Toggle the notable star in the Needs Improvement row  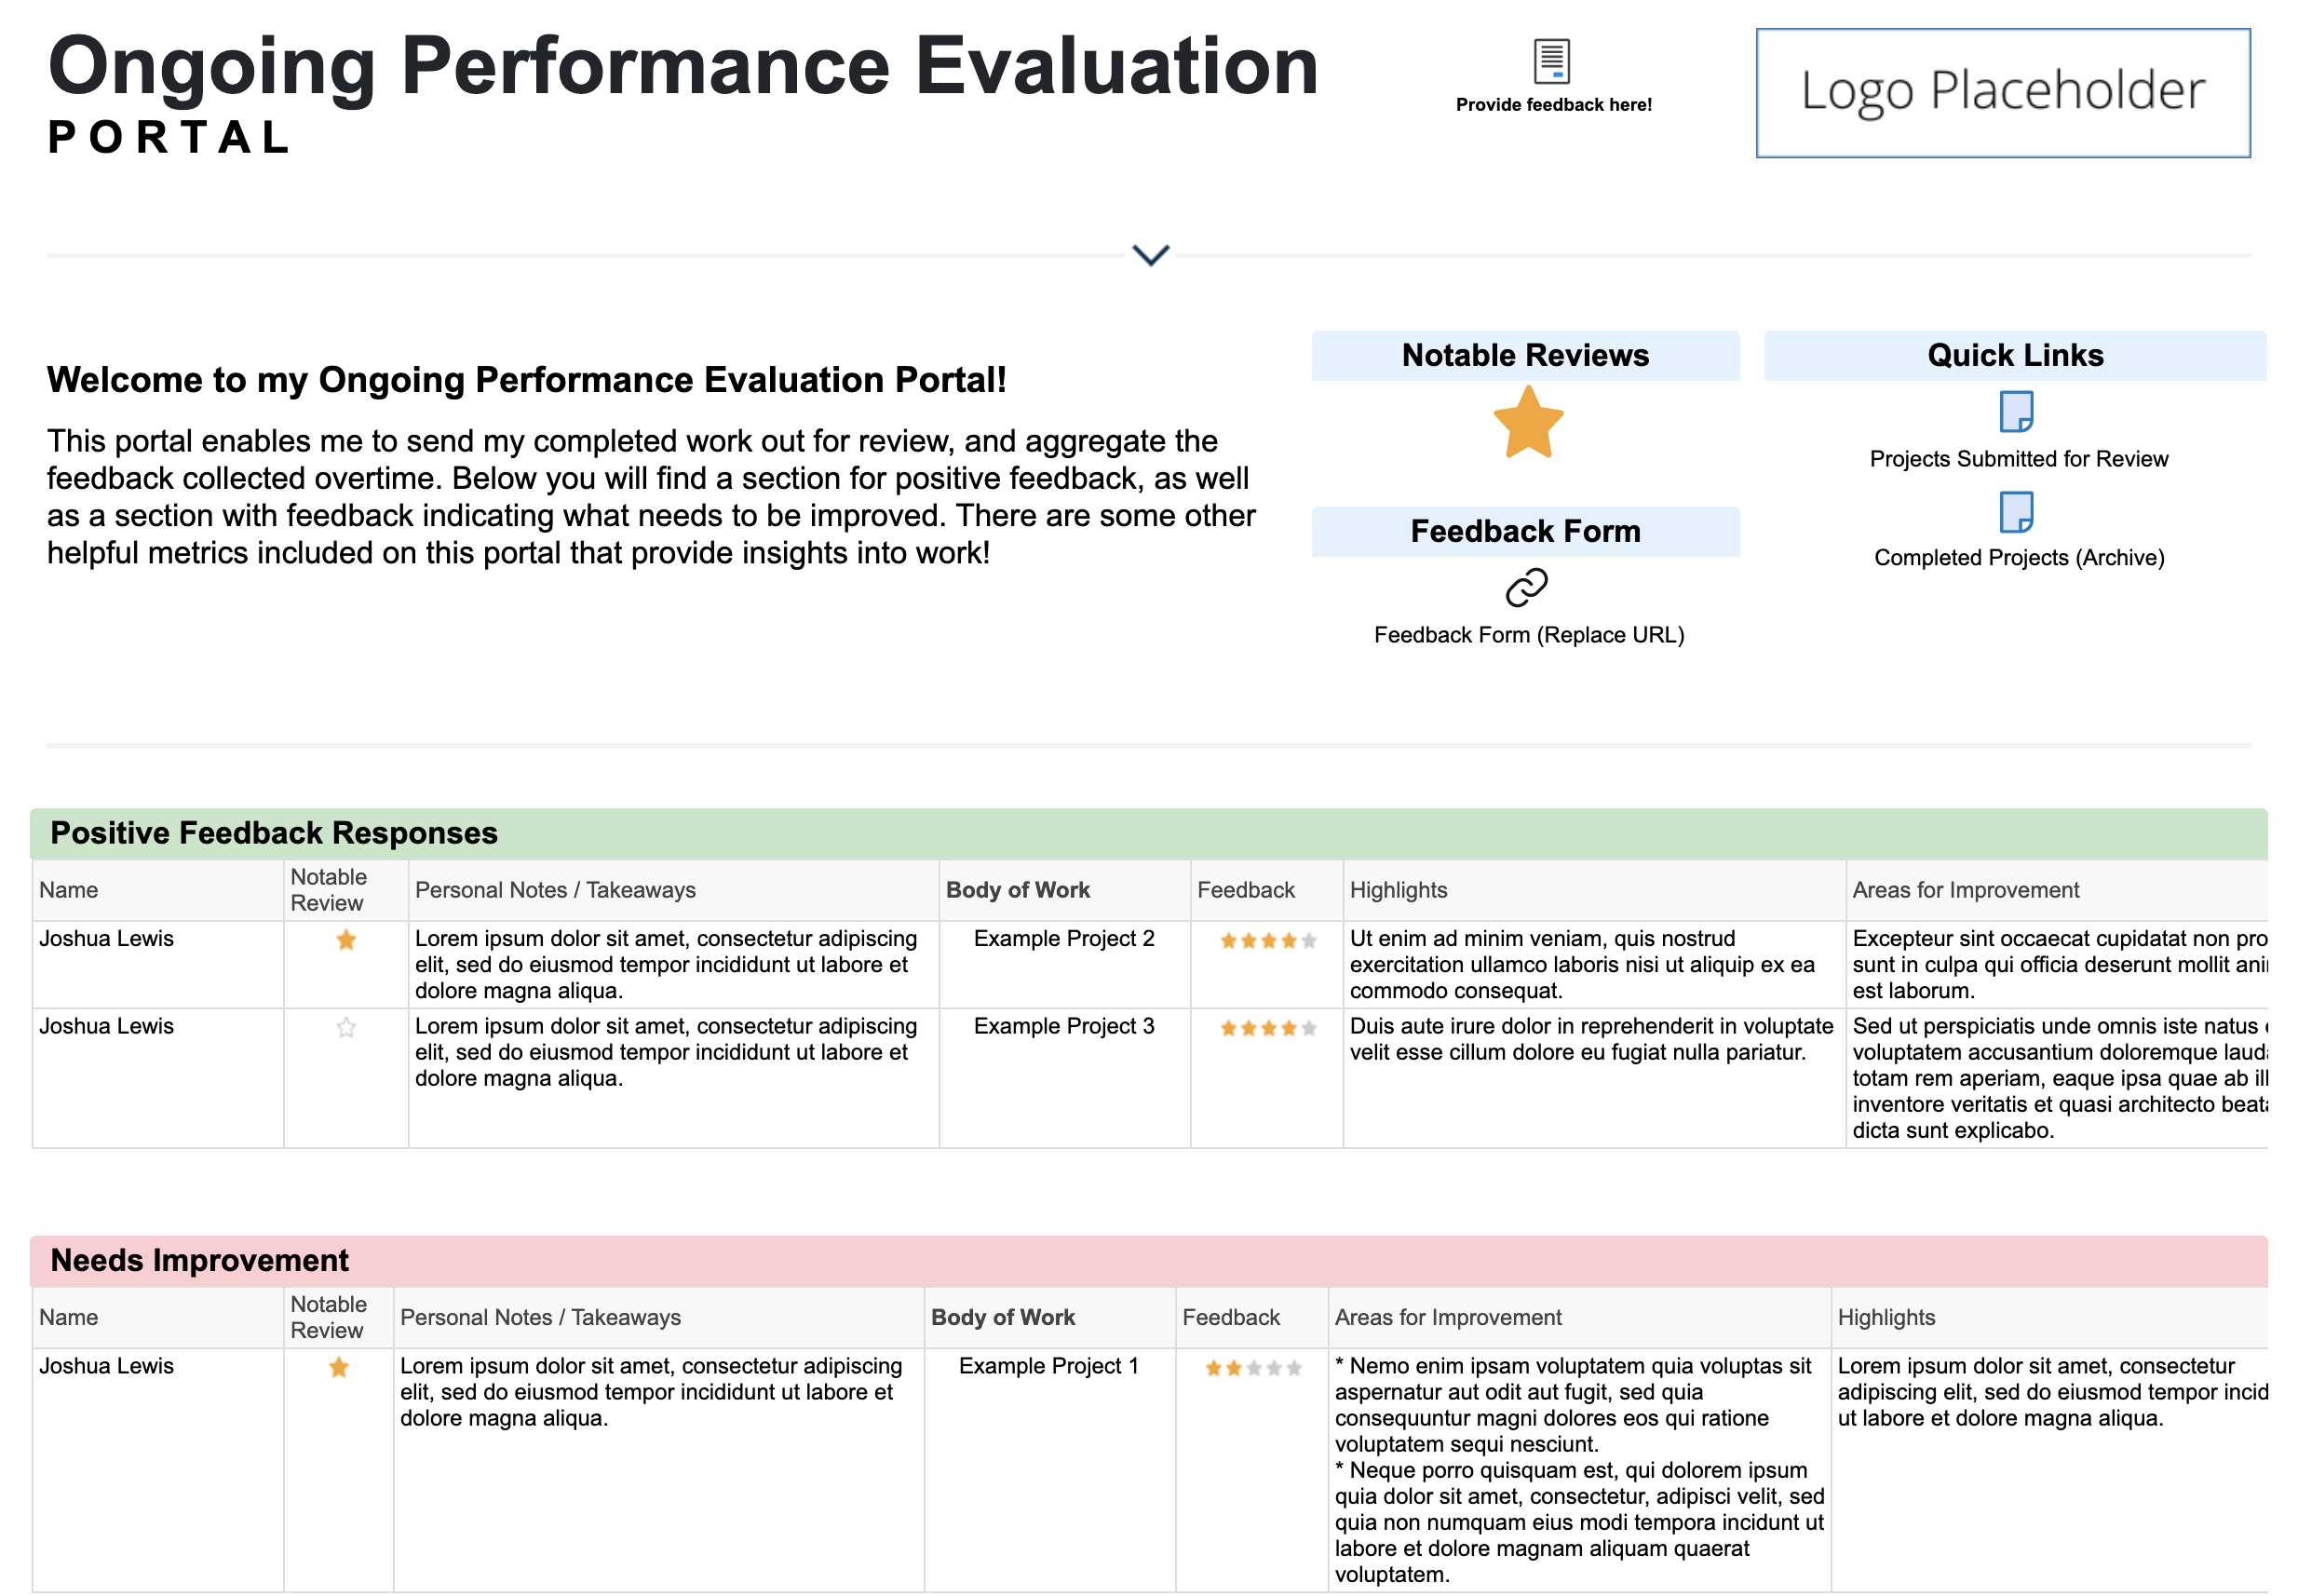click(338, 1368)
